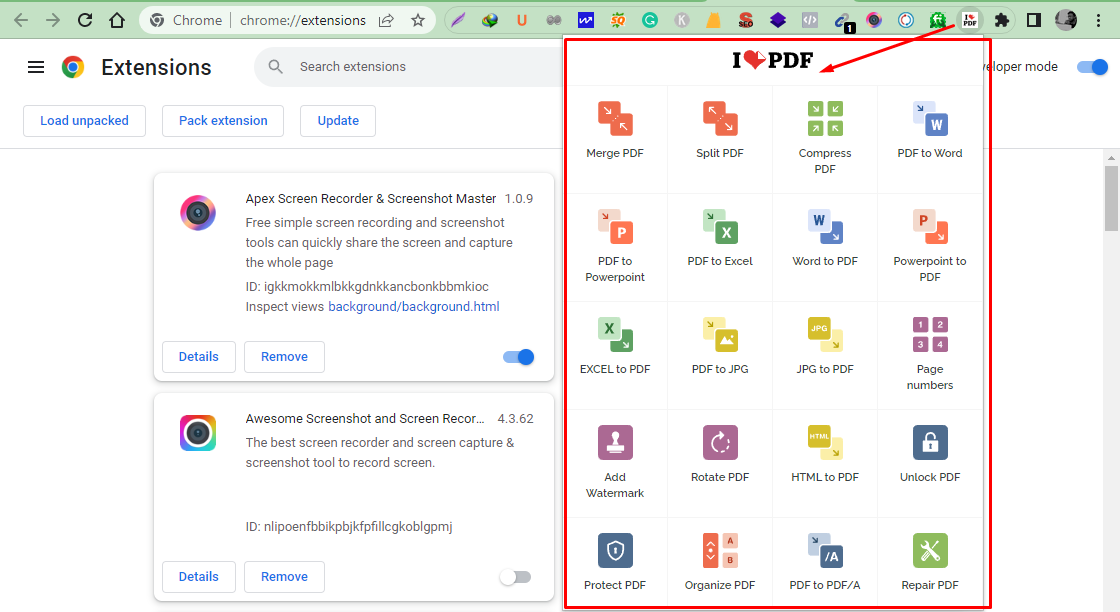Enable the Awesome Screenshot extension toggle
Screen dimensions: 1120x612
tap(516, 577)
